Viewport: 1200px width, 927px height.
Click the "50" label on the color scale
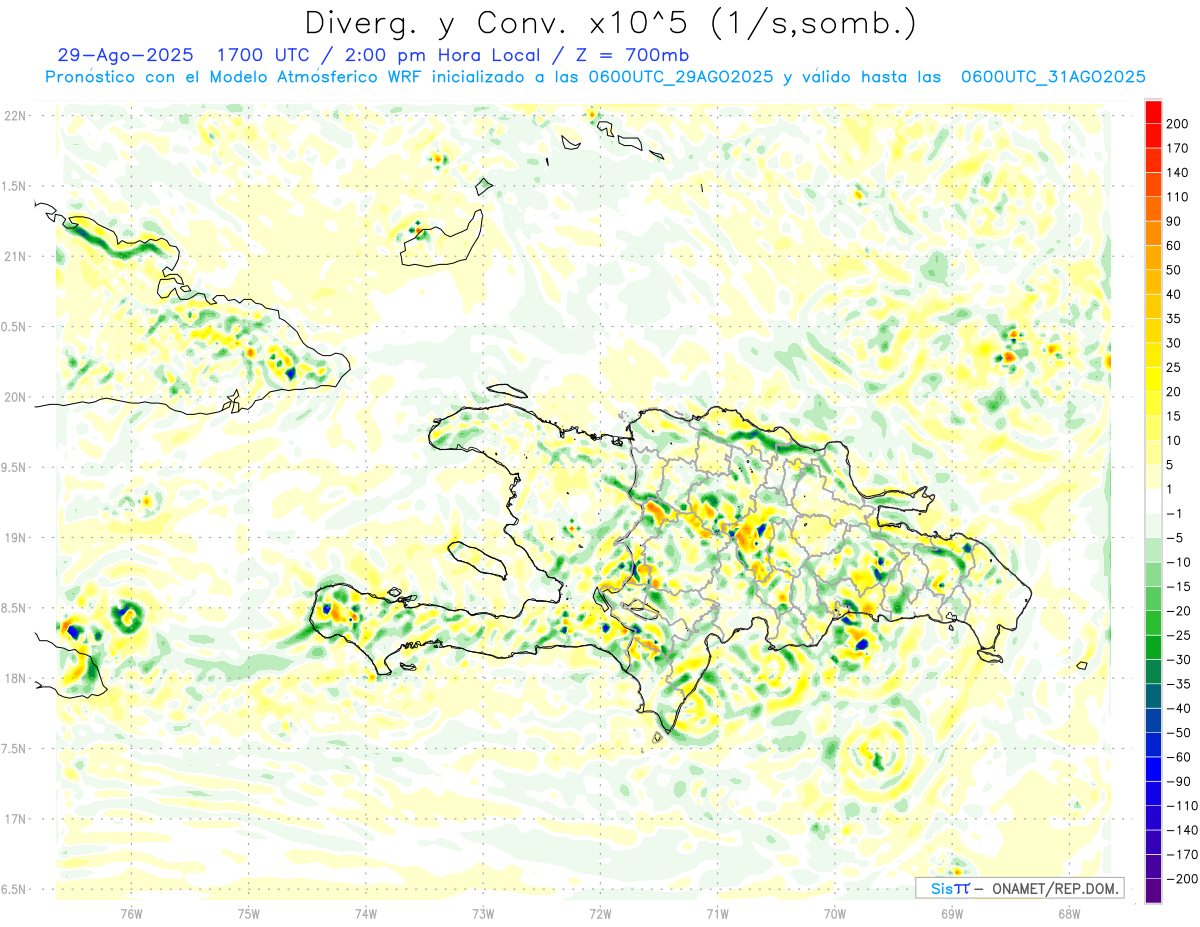pos(1174,270)
